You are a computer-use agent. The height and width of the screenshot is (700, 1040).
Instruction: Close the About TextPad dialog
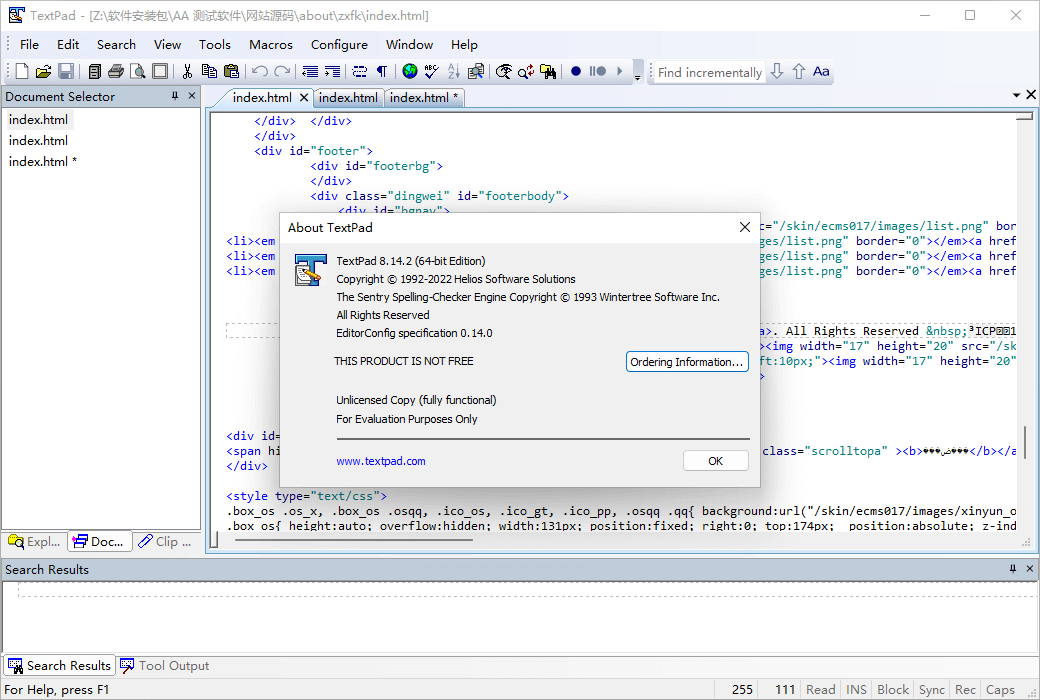(745, 228)
